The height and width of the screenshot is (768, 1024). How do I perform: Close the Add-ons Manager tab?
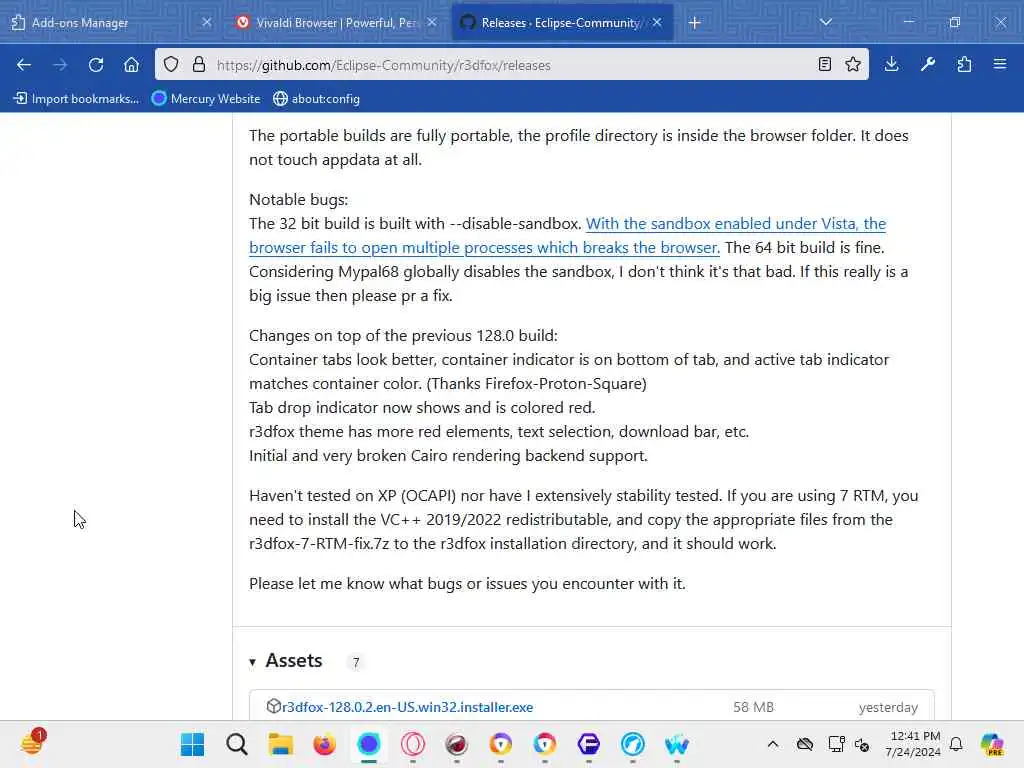coord(206,22)
